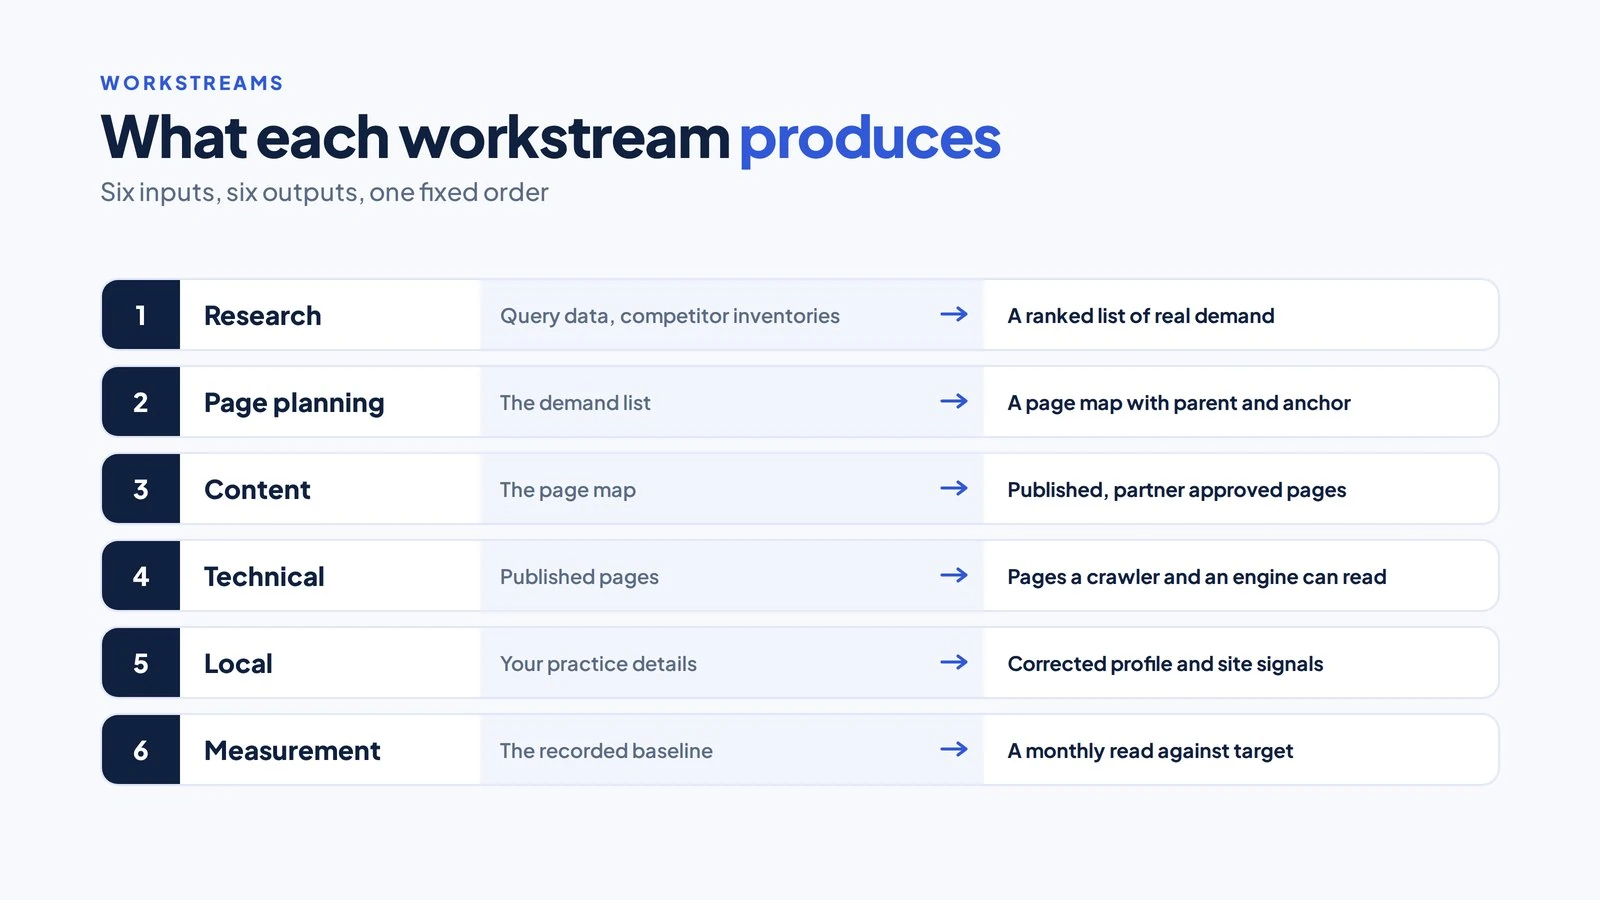Click 'Query data, competitor inventories' input text
Viewport: 1600px width, 900px height.
[670, 316]
